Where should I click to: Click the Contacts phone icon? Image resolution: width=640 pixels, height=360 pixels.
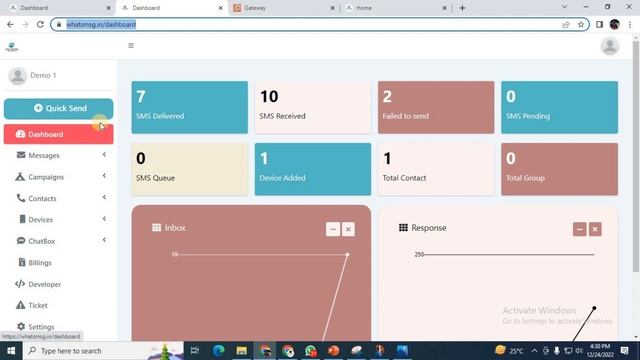(x=21, y=198)
